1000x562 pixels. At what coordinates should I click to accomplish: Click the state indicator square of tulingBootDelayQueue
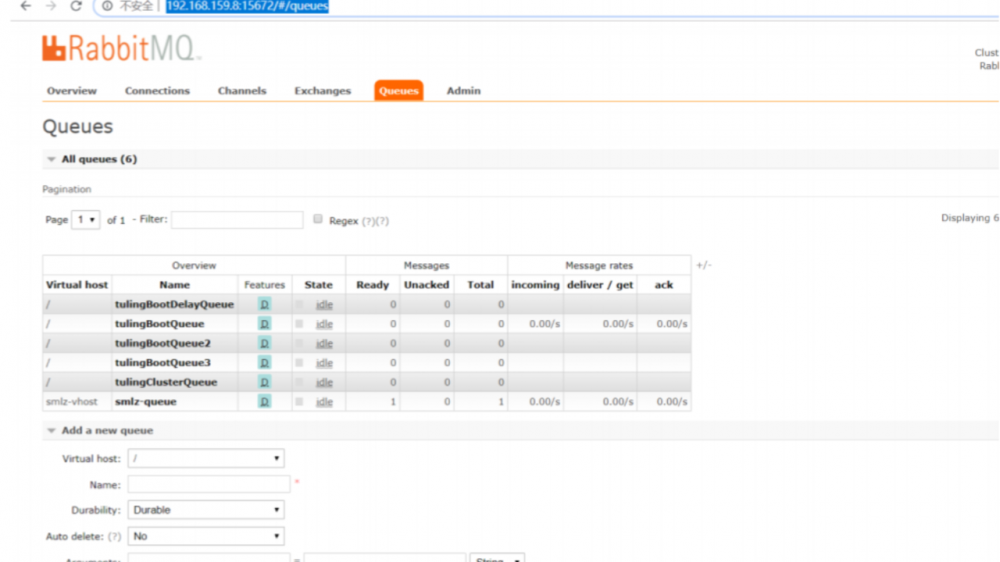pos(299,304)
